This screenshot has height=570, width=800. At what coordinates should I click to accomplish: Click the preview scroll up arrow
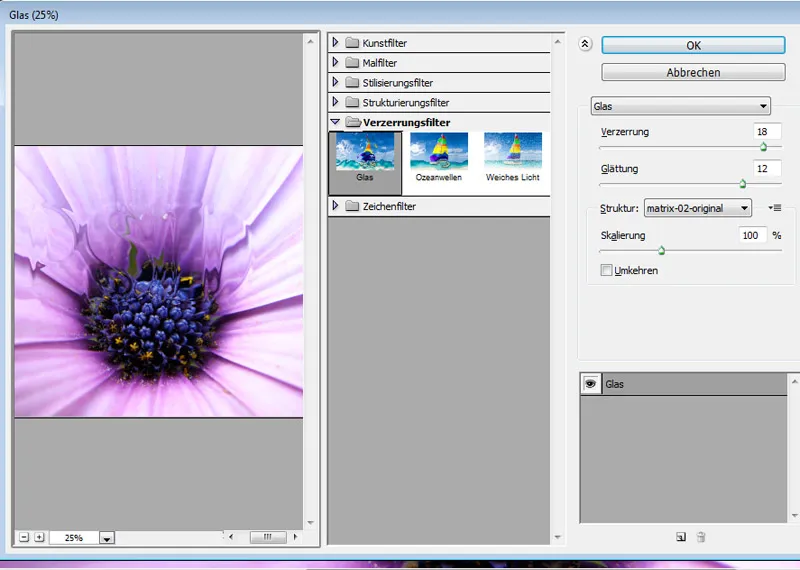point(311,41)
